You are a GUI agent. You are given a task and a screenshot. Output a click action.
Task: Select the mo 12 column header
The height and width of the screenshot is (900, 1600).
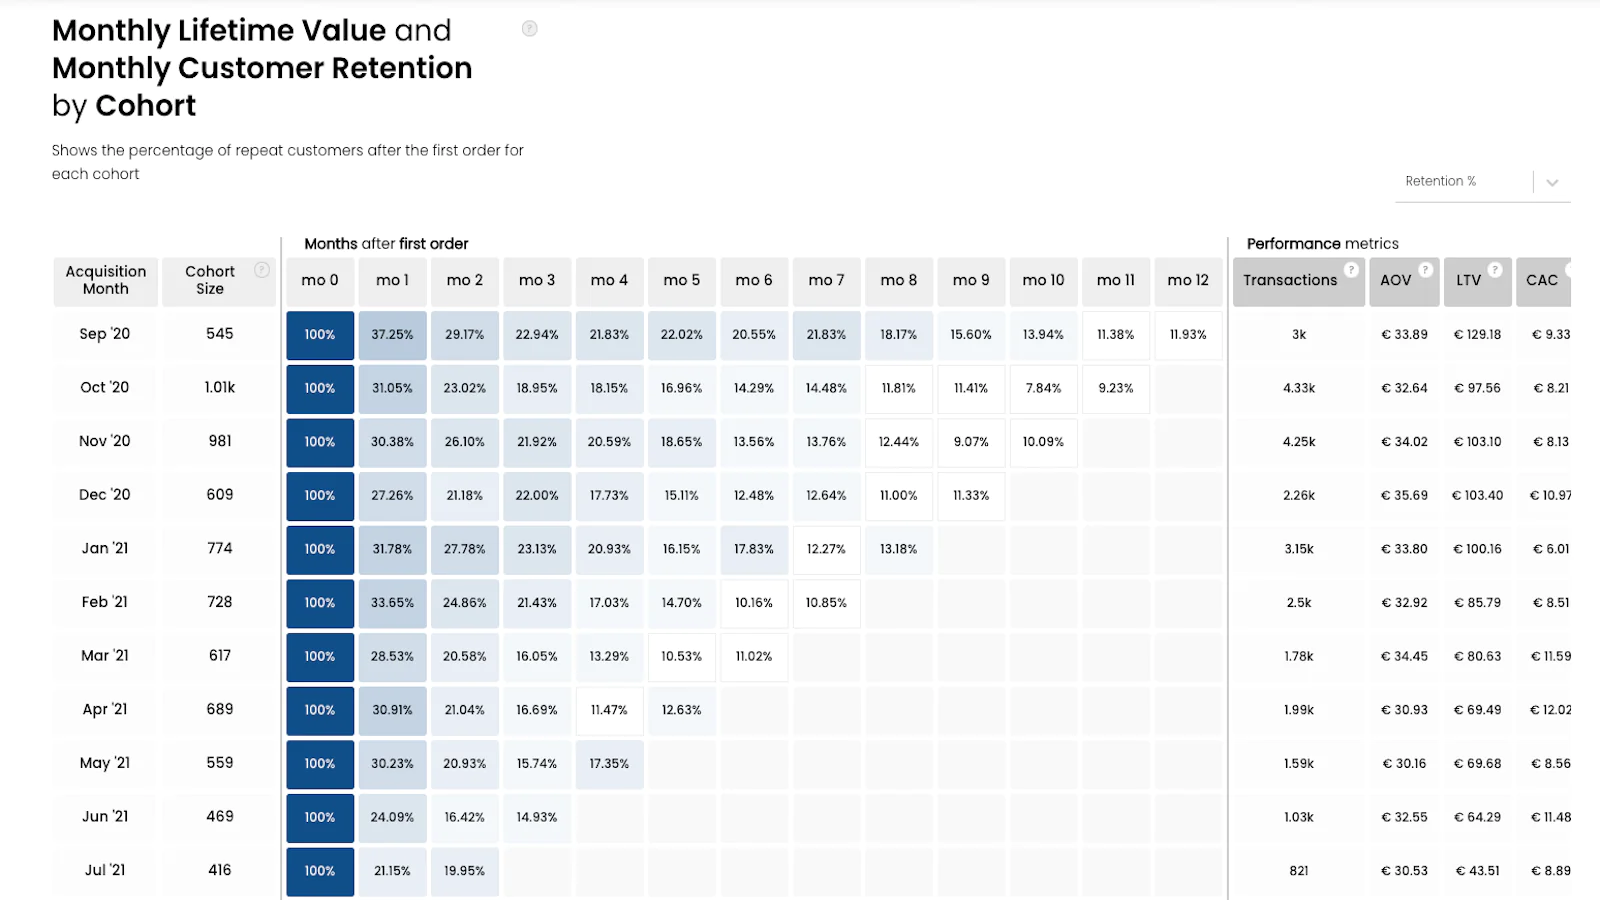(x=1188, y=281)
